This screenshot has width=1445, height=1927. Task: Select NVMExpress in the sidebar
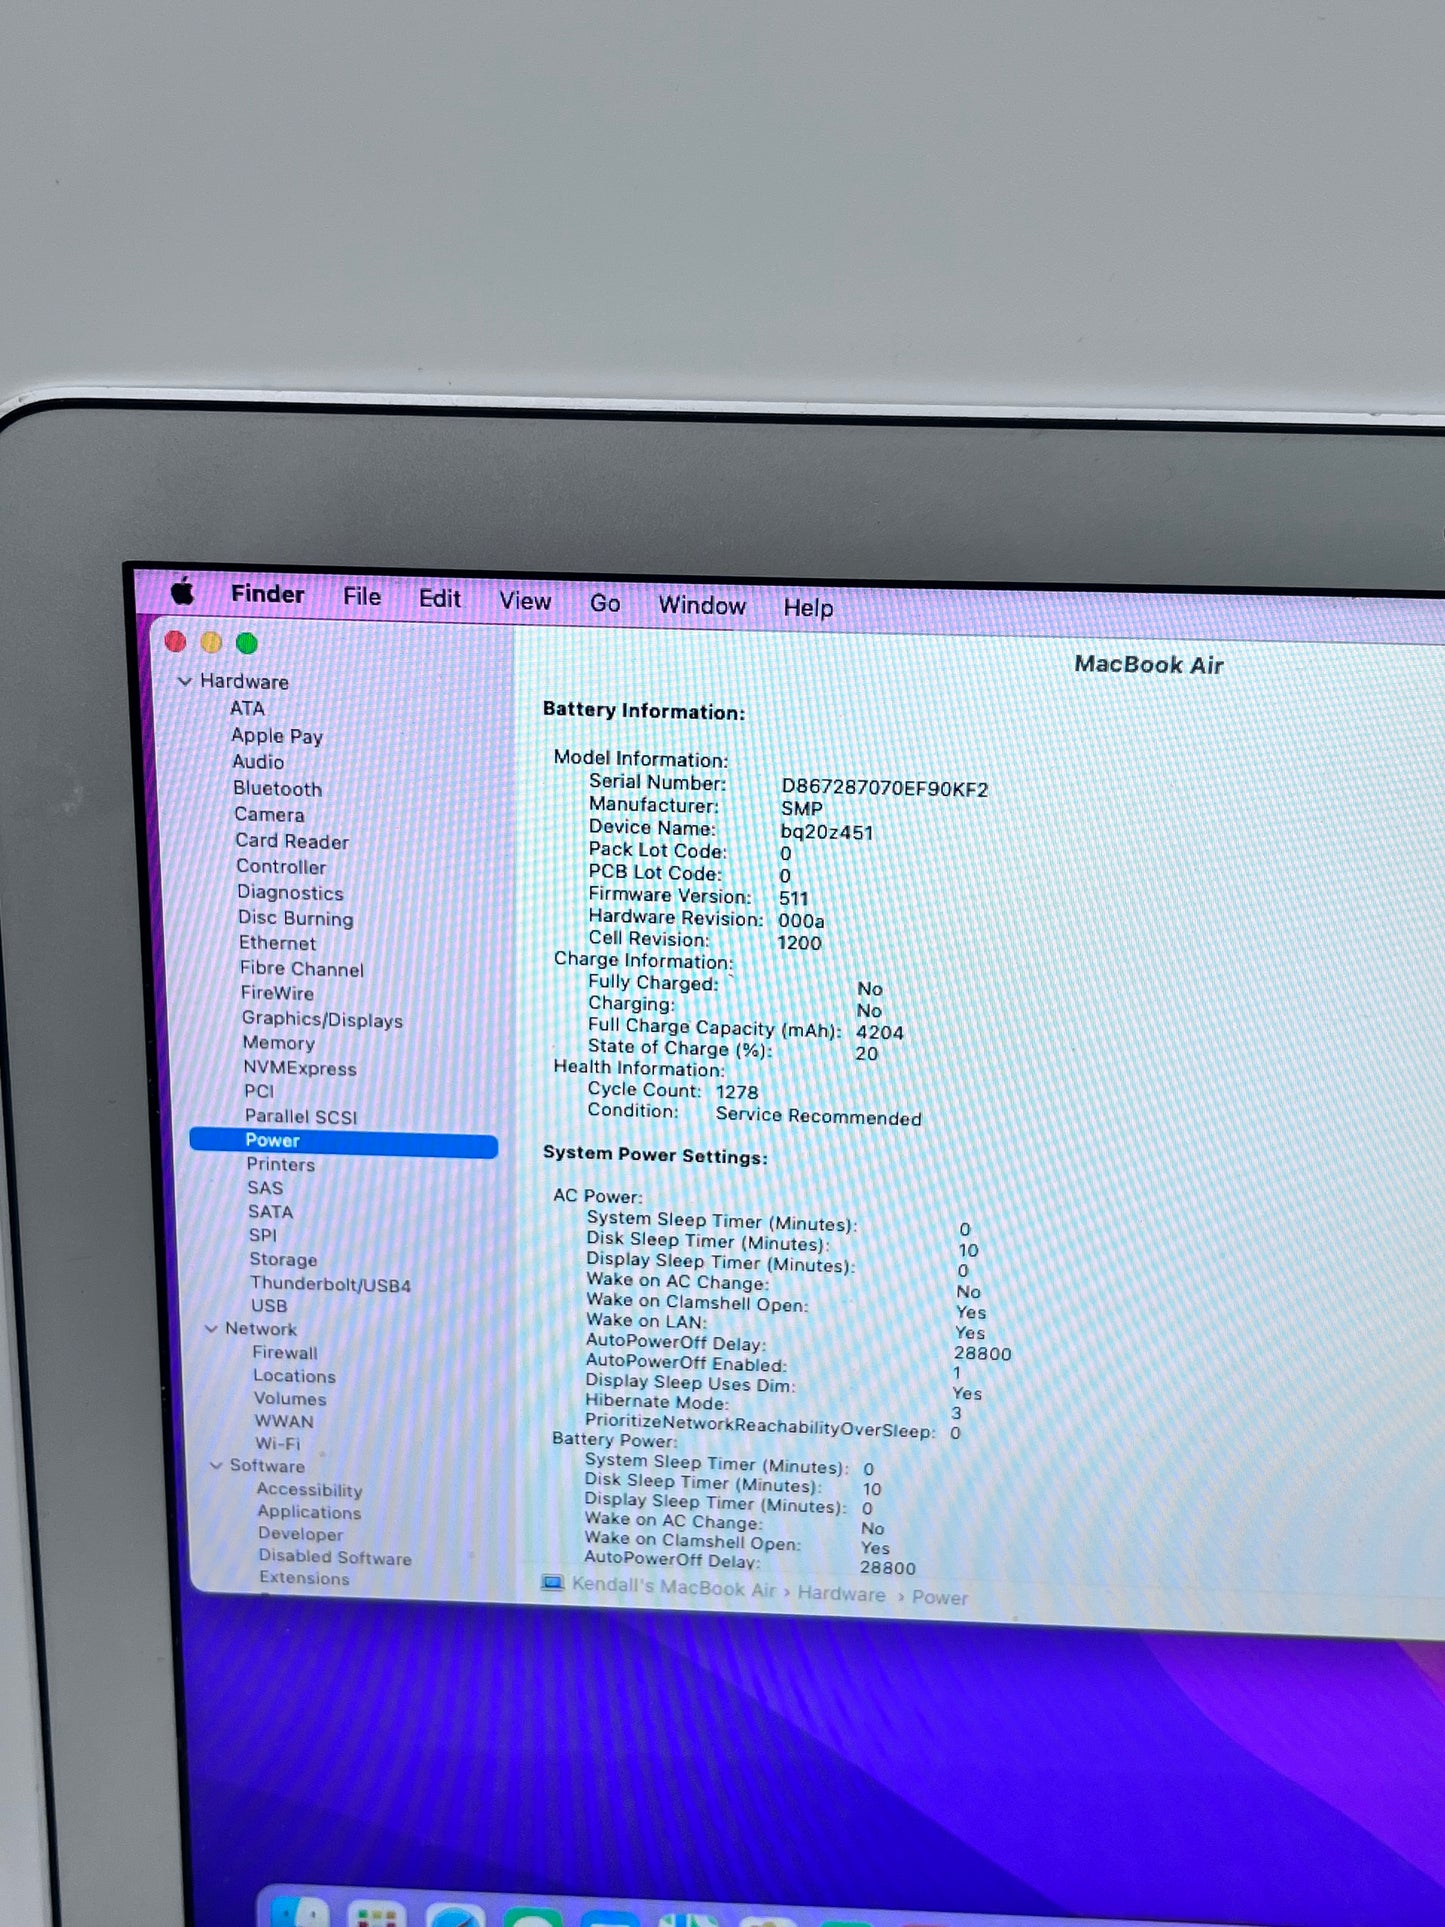pos(300,1068)
